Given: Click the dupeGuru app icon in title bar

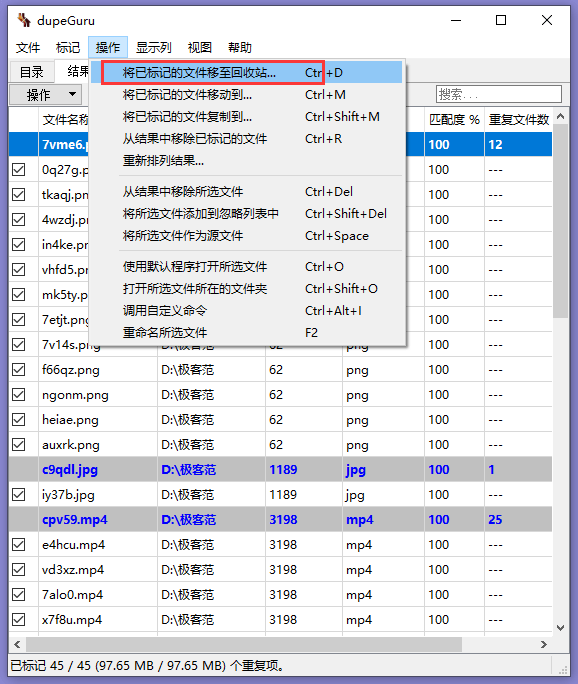Looking at the screenshot, I should pos(24,20).
